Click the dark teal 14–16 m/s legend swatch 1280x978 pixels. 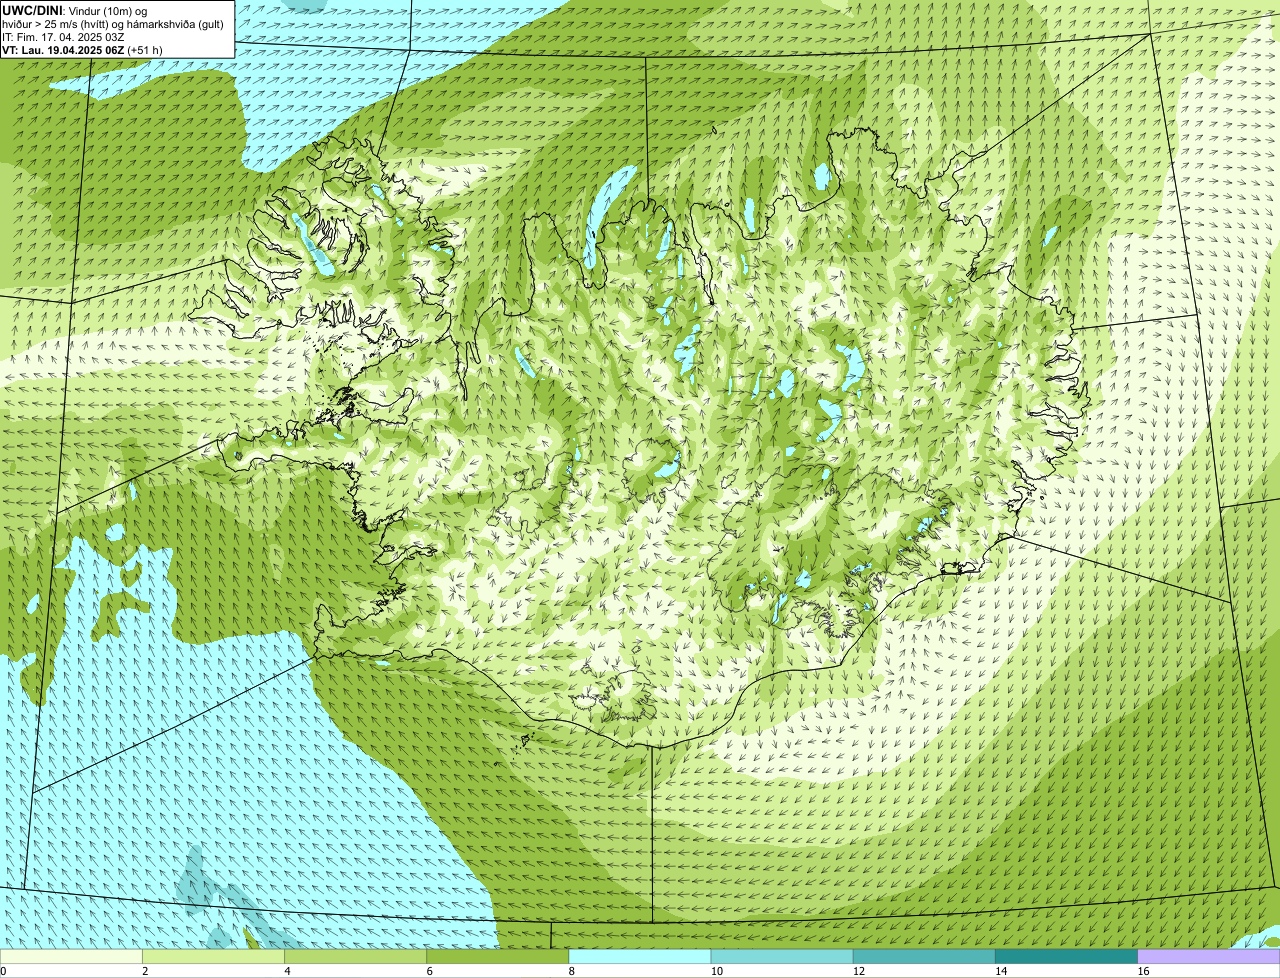pos(1067,957)
